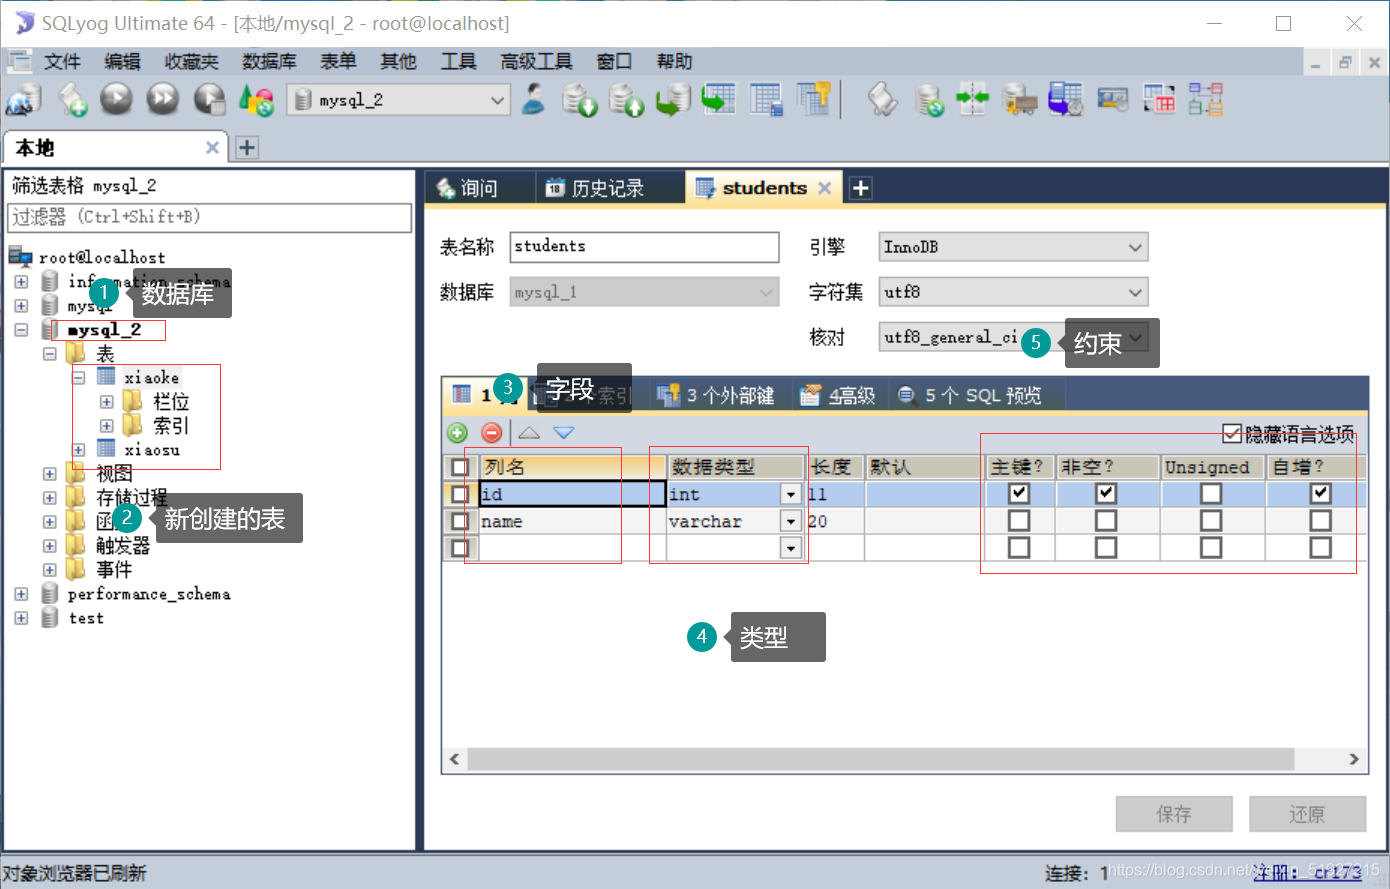Add a new connection tab beside 本地
Image resolution: width=1390 pixels, height=889 pixels.
[x=247, y=148]
